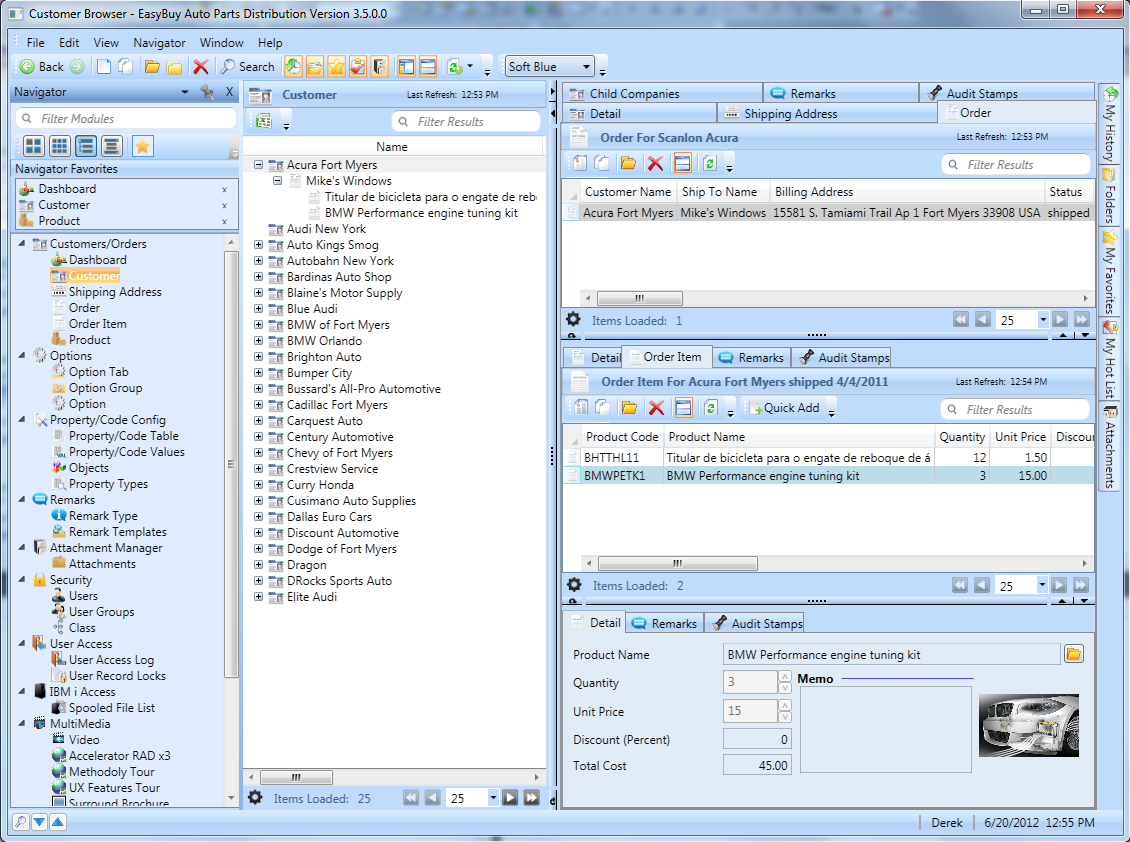The image size is (1130, 842).
Task: Click the new blank document icon in main toolbar
Action: [x=104, y=66]
